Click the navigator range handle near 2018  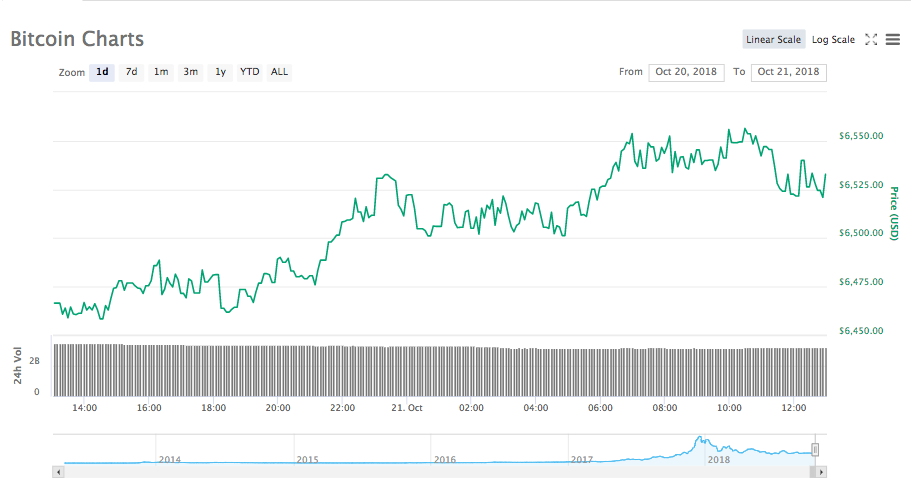[815, 449]
